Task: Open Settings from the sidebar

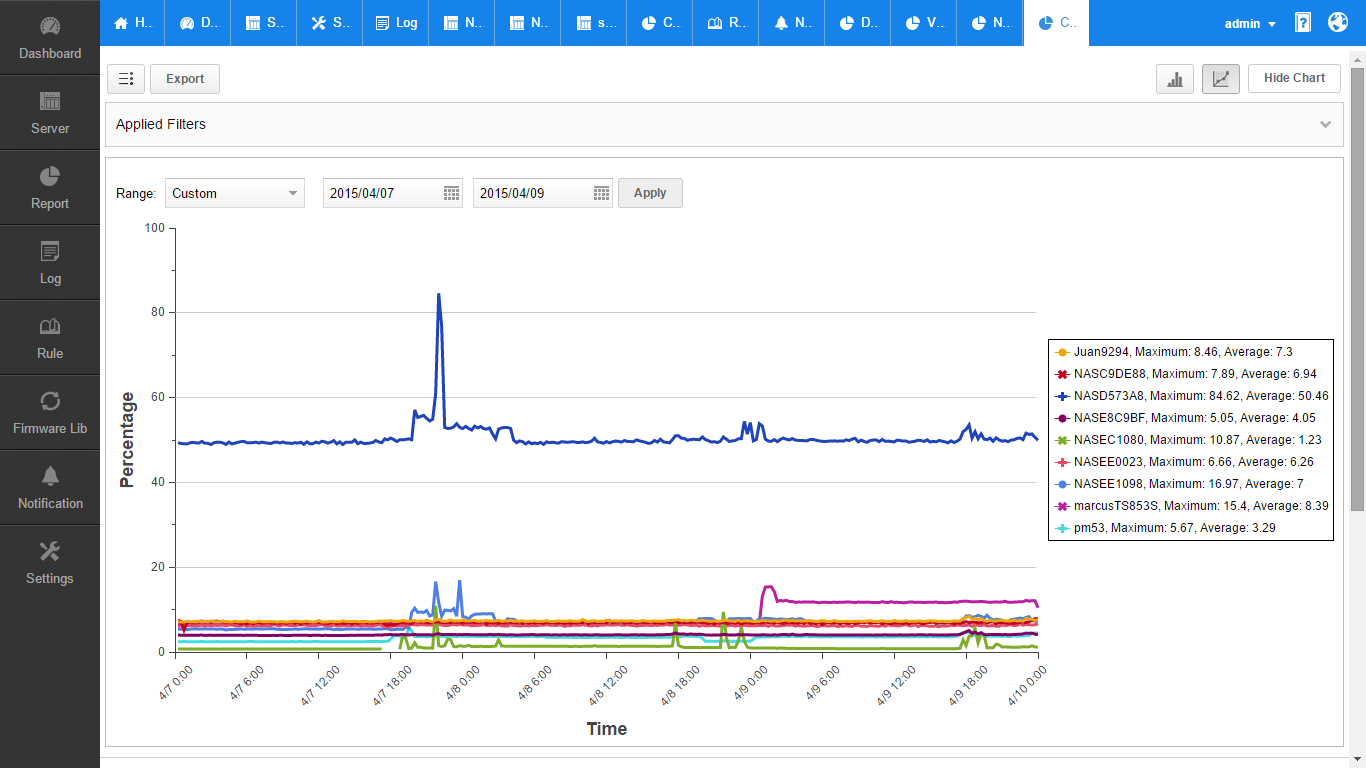Action: (x=50, y=563)
